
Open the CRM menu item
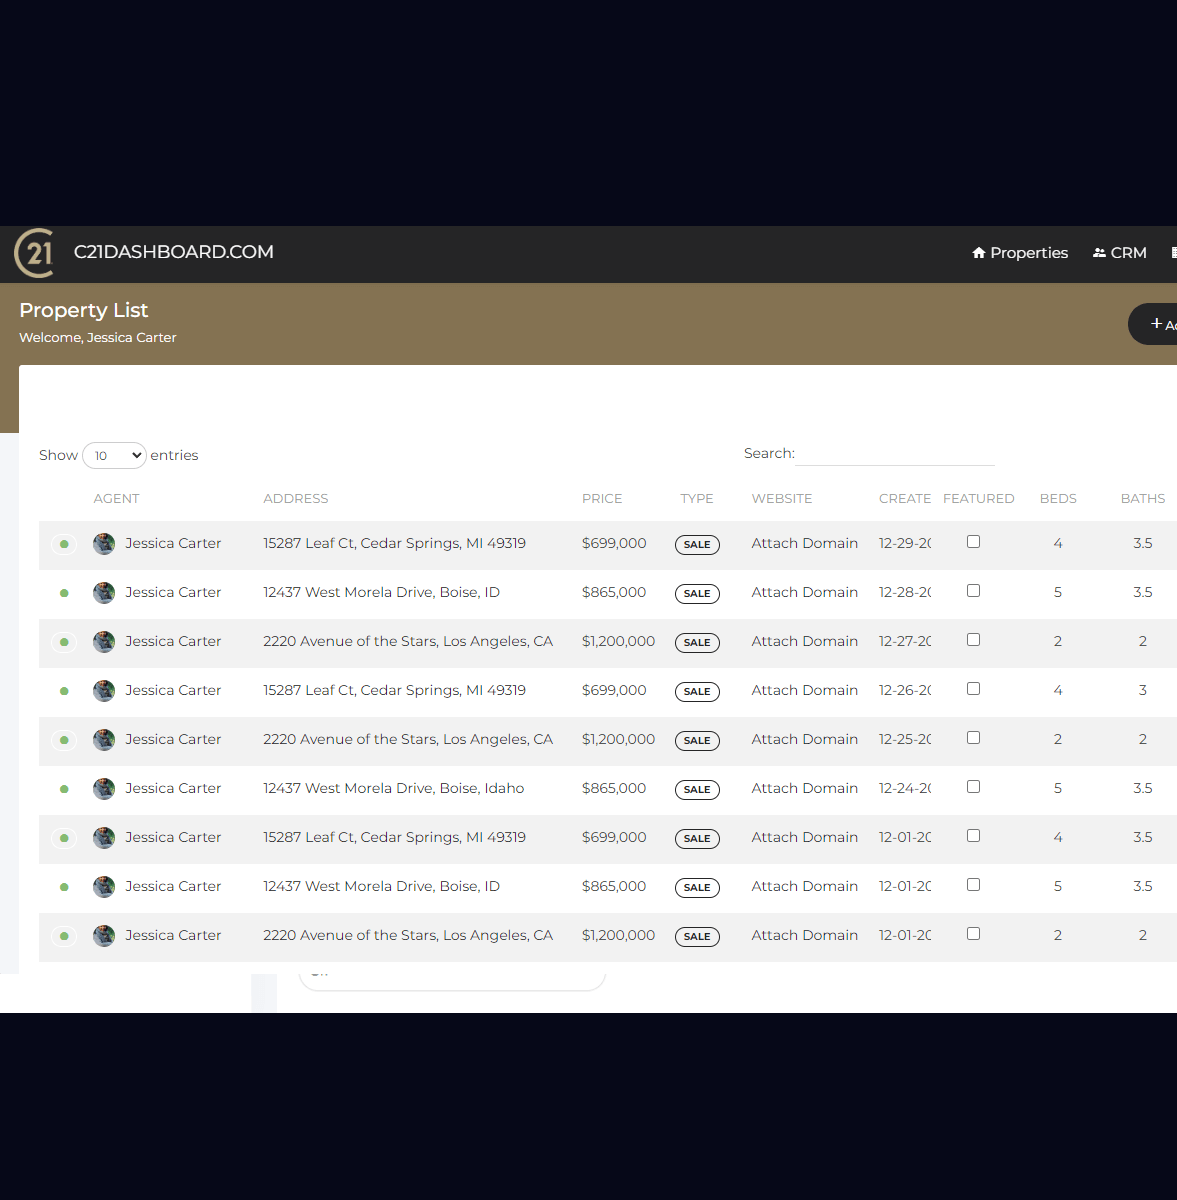(x=1120, y=253)
